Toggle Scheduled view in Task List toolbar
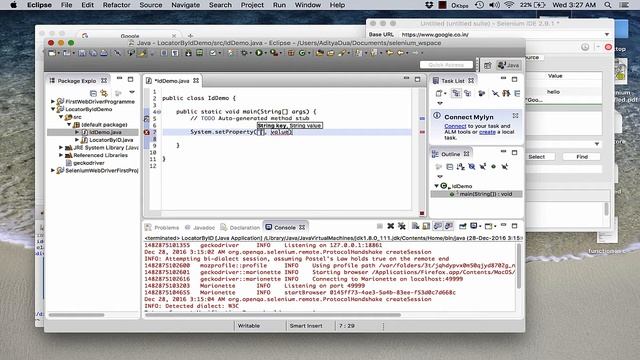 point(467,93)
